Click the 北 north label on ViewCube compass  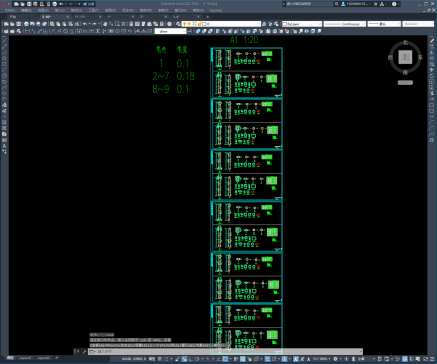[x=406, y=42]
